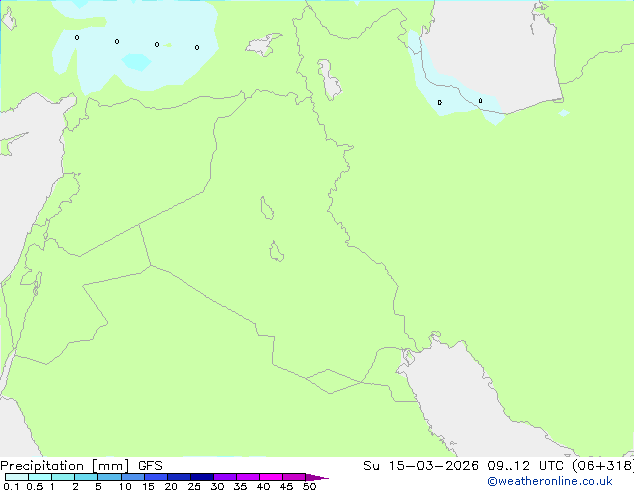
Task: Click the legend value '40'
Action: 263,486
